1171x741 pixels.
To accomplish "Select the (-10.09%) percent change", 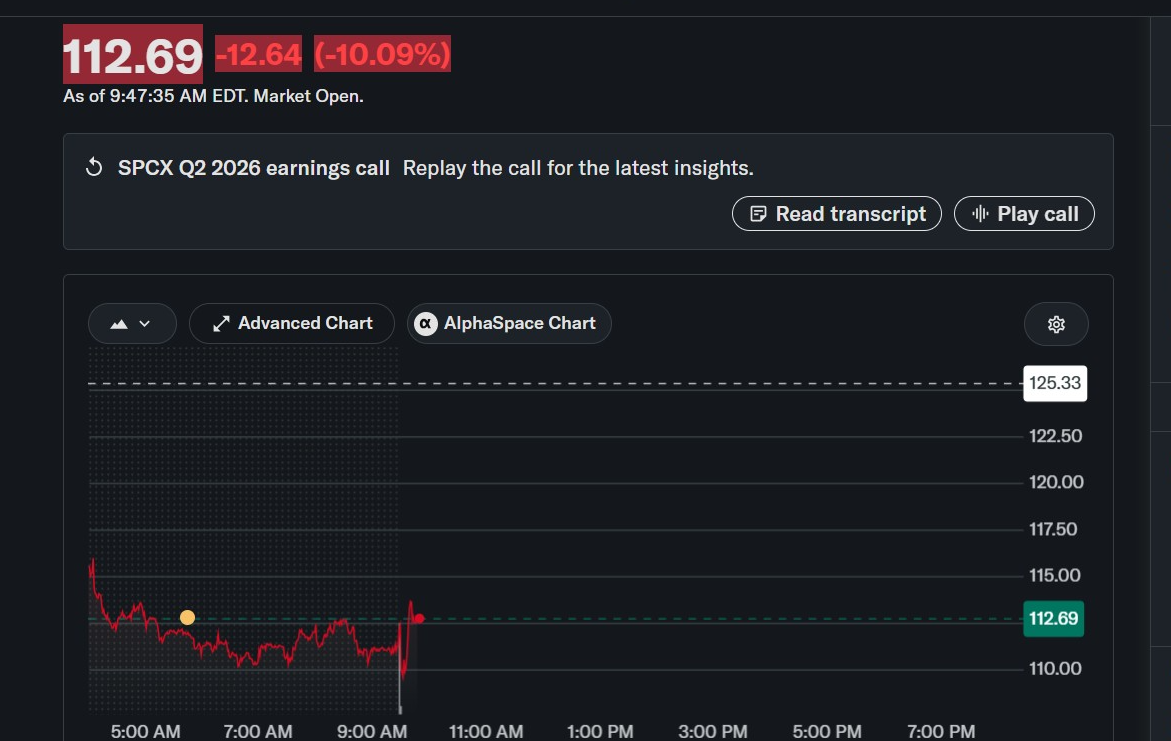I will 382,54.
